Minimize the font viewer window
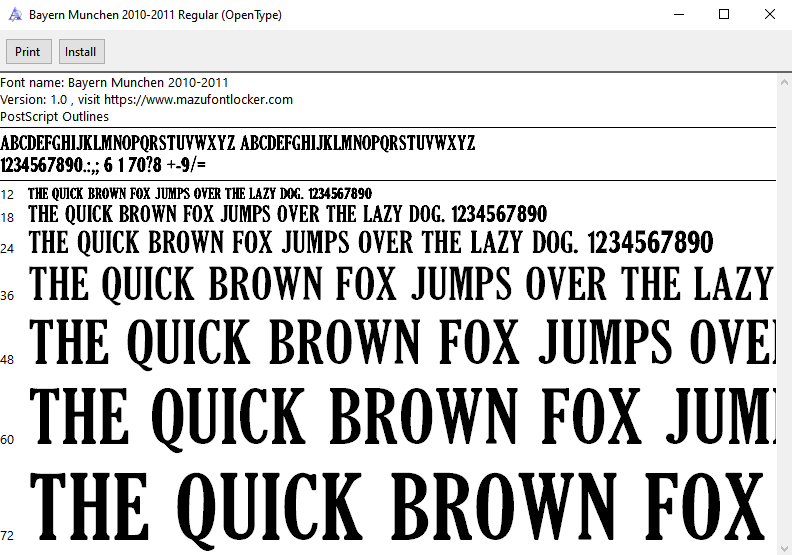792x555 pixels. tap(679, 15)
